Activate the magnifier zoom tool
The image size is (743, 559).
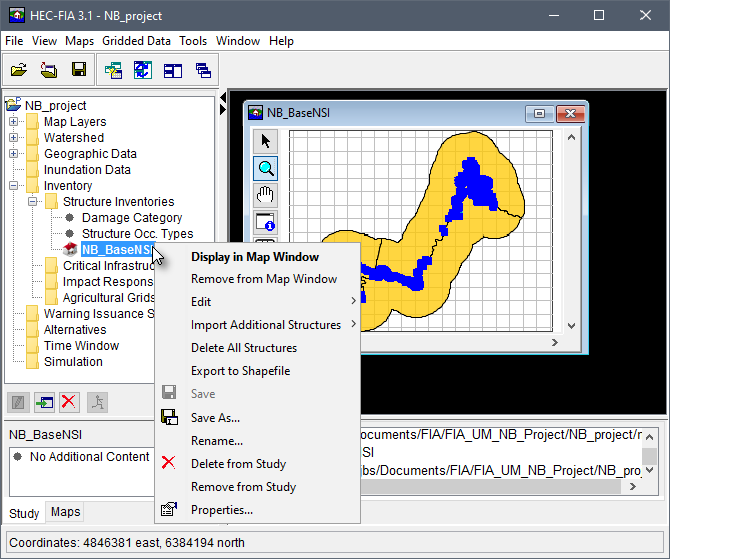coord(266,168)
